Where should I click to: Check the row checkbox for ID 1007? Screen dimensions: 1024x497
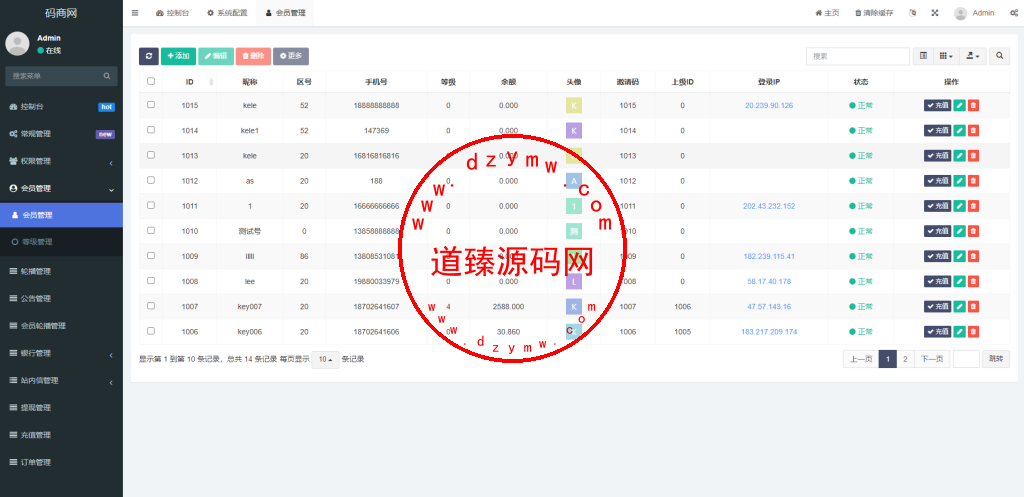pyautogui.click(x=151, y=306)
